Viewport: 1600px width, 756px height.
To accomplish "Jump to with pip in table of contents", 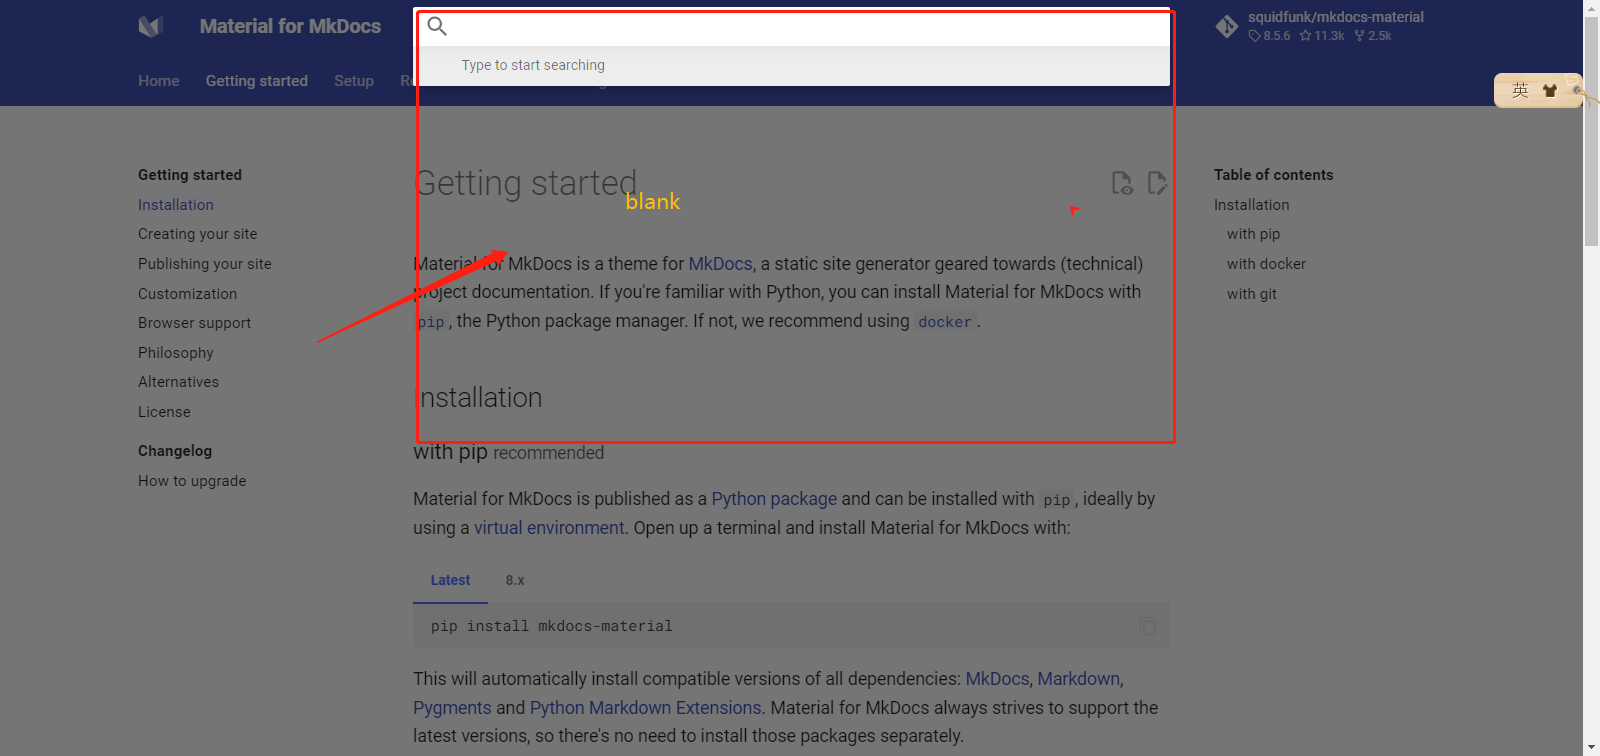I will [x=1254, y=234].
